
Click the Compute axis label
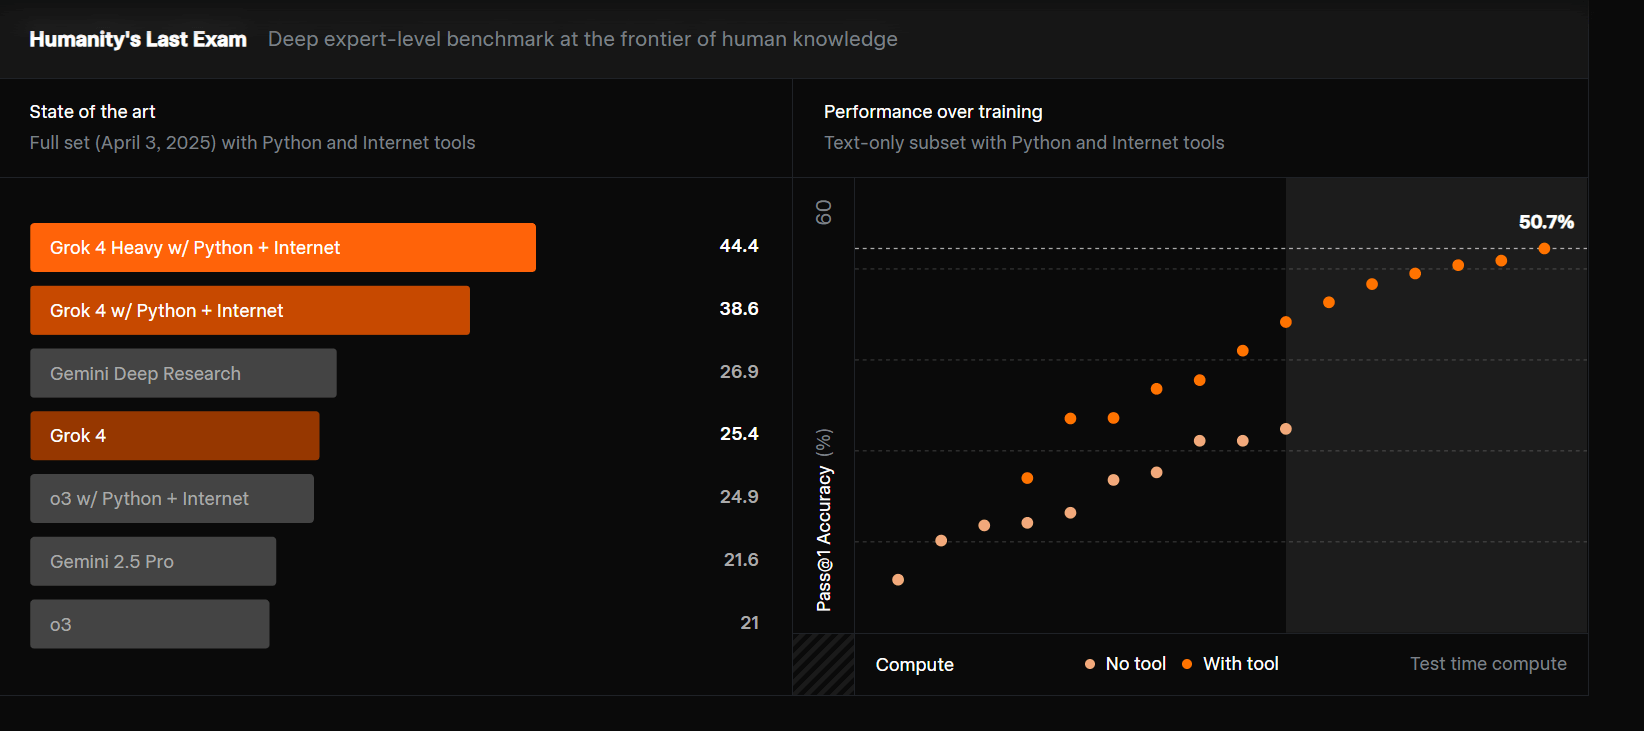tap(915, 665)
